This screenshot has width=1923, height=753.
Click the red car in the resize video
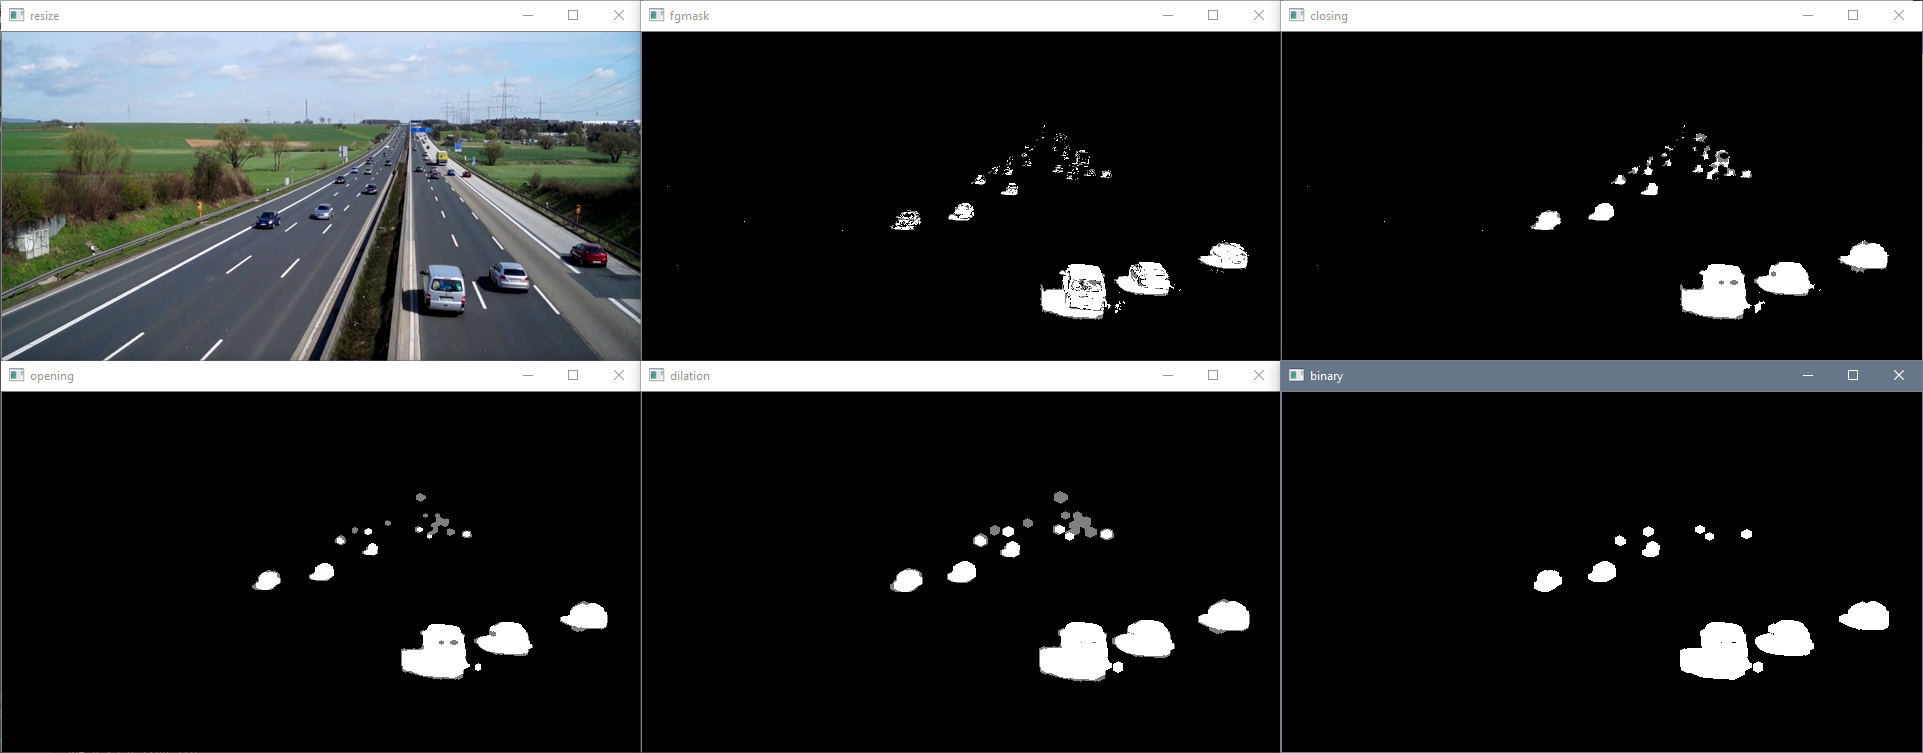[x=588, y=254]
